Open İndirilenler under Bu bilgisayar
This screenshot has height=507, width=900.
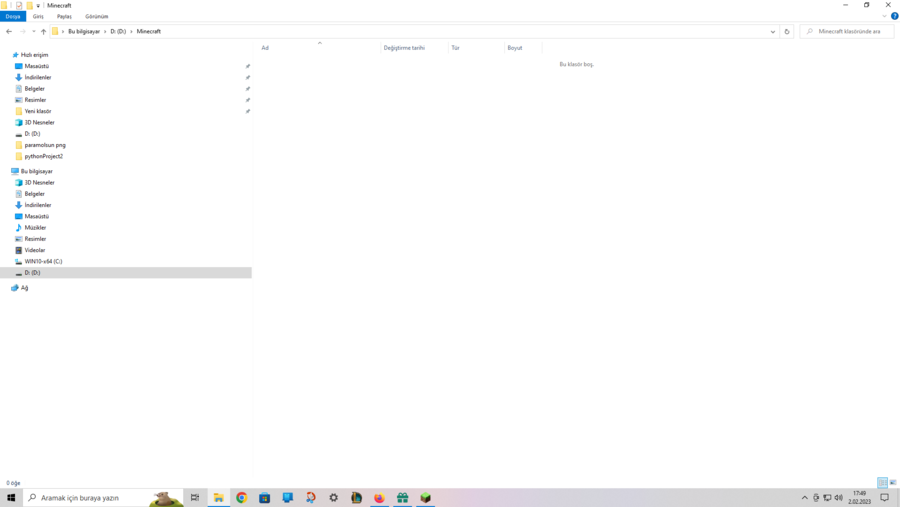(38, 205)
